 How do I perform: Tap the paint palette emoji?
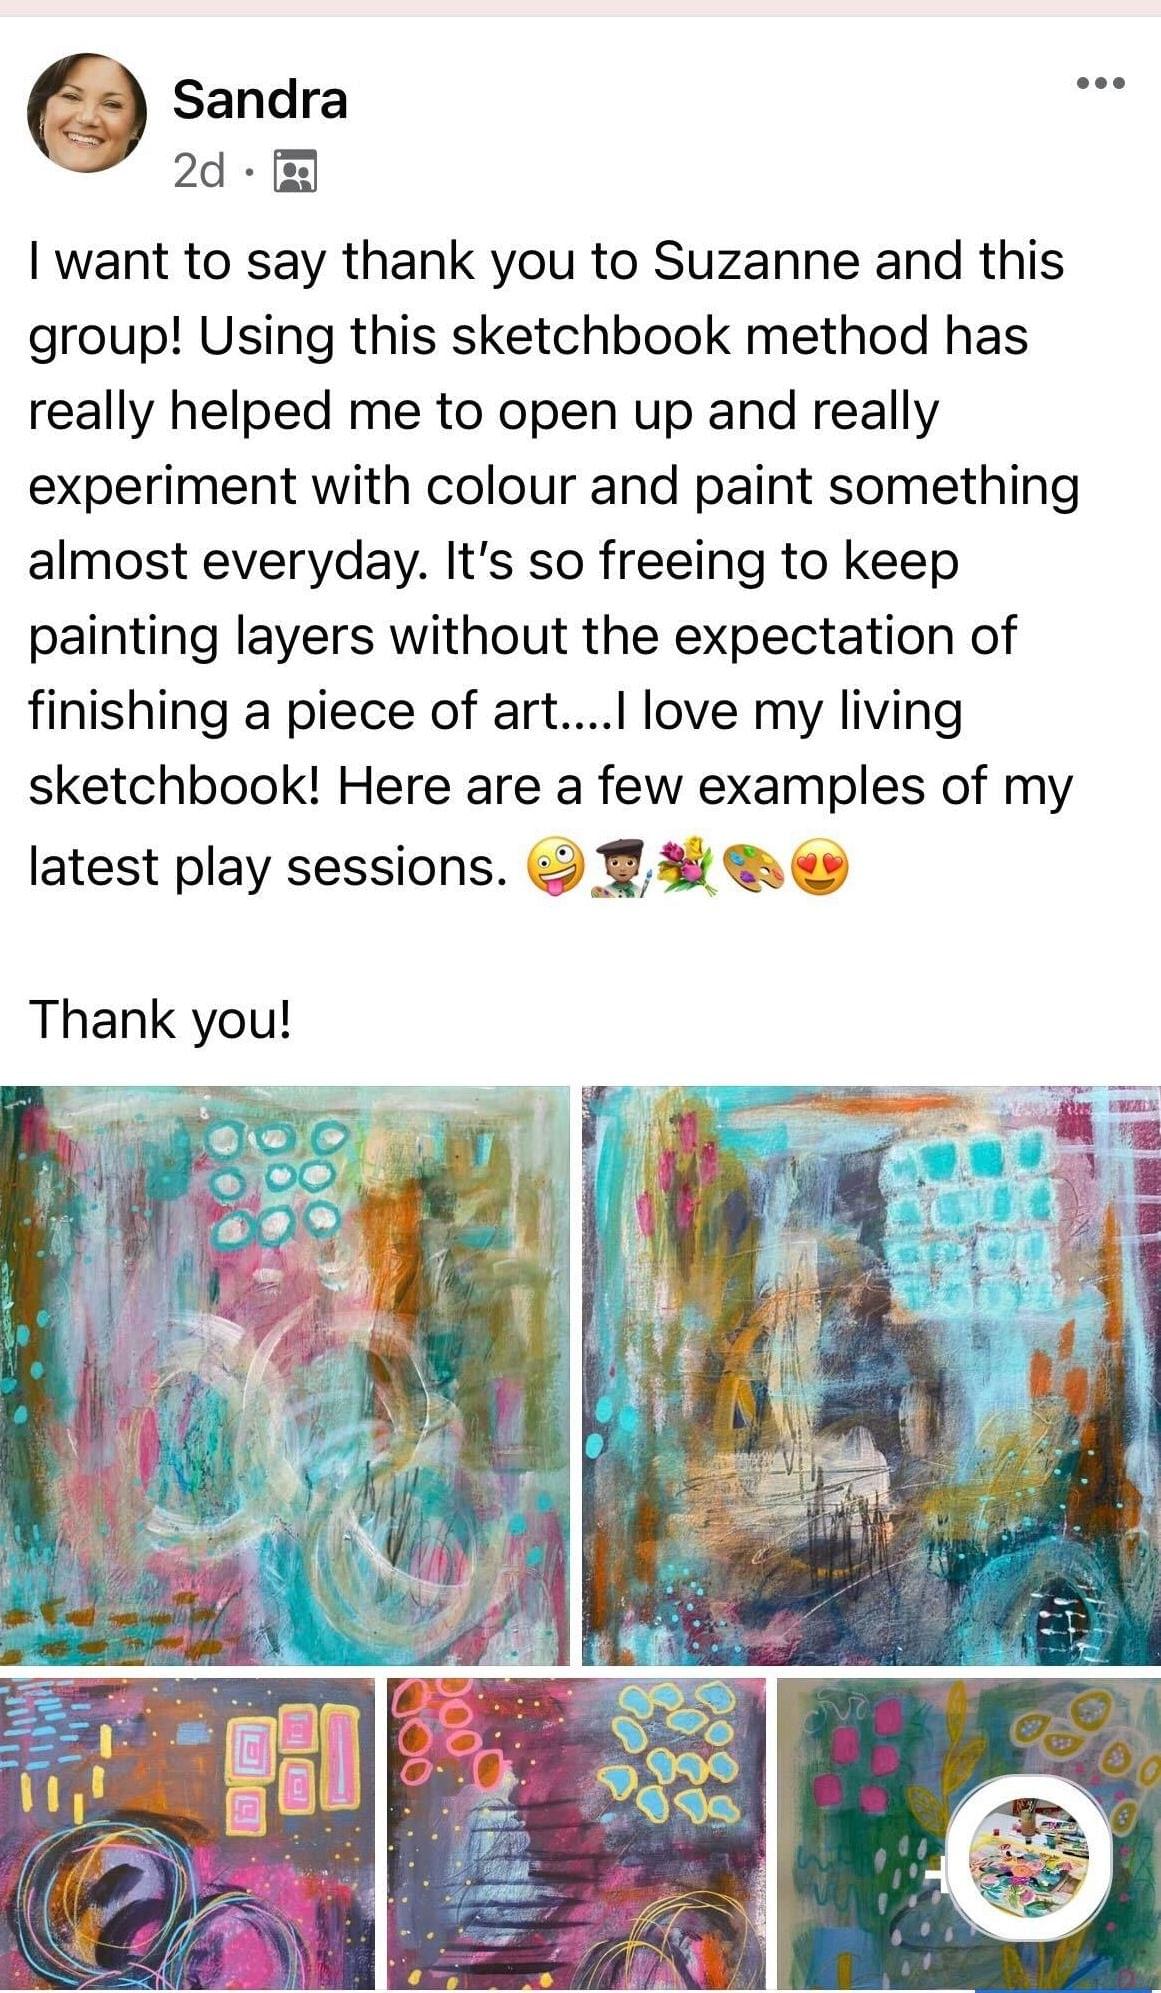(x=754, y=867)
